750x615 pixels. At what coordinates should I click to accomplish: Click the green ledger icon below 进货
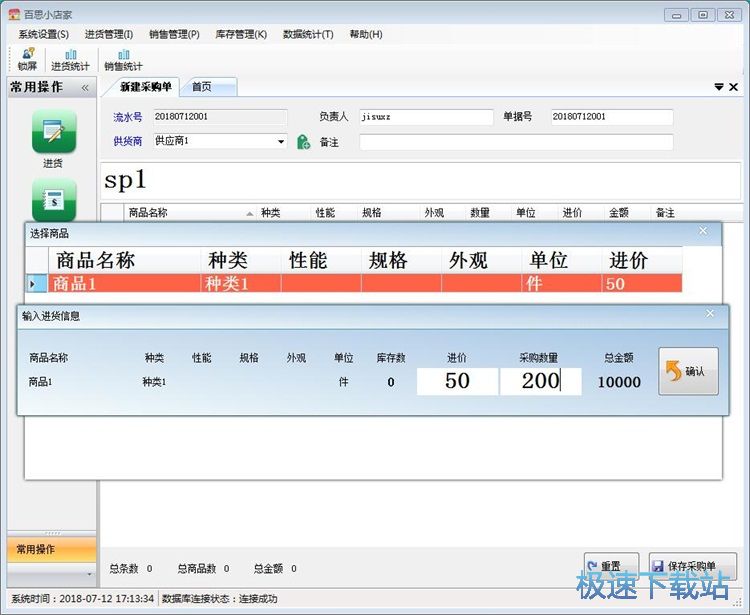54,199
